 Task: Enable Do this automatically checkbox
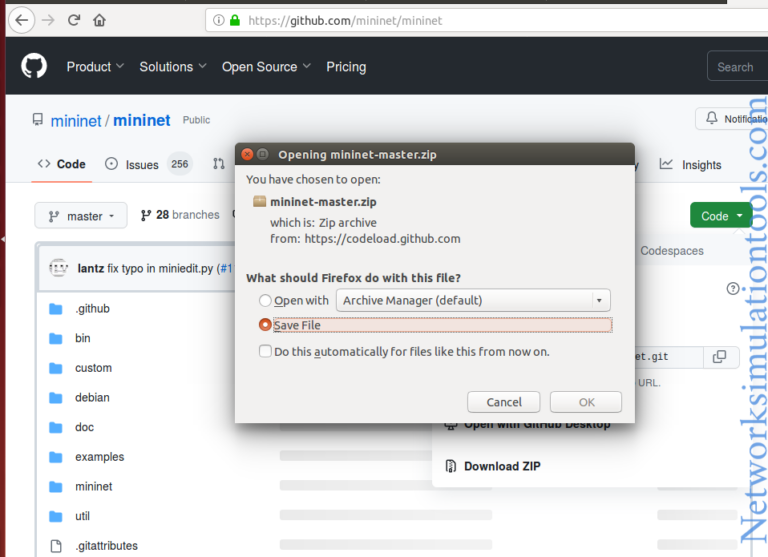point(265,351)
